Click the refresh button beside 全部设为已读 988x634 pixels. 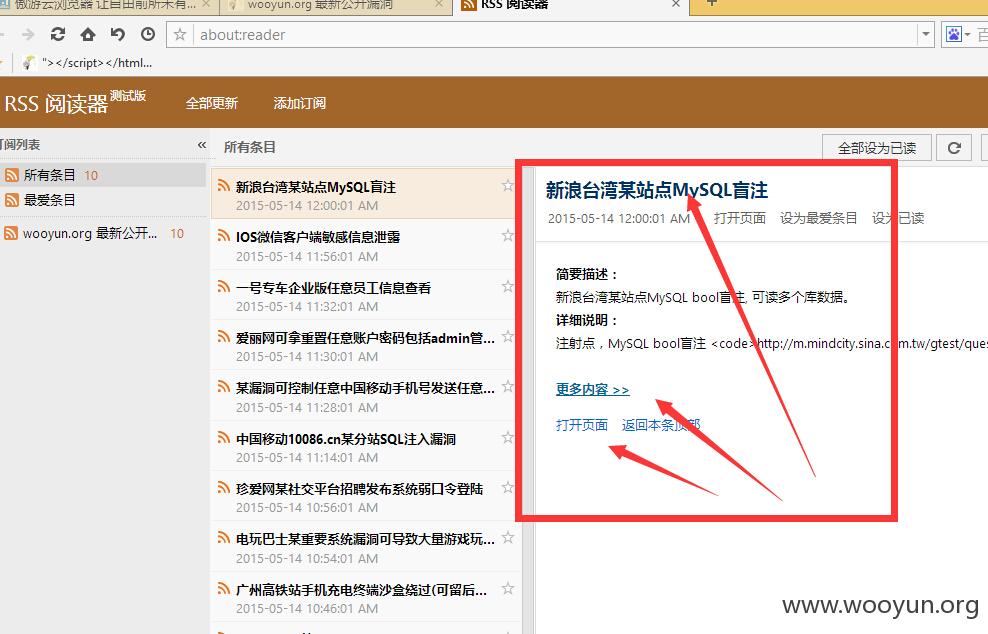[x=955, y=148]
